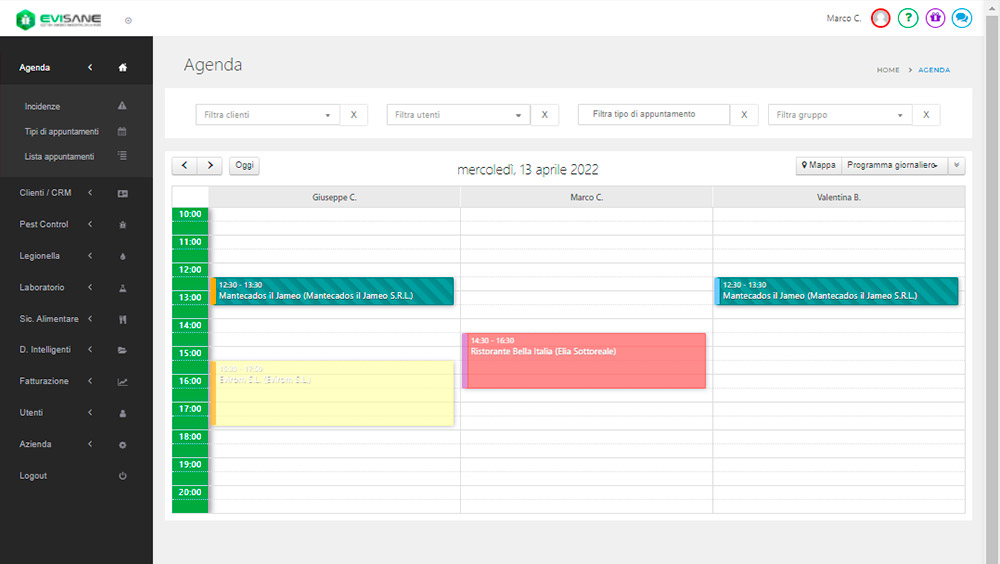Open the red Ristorante Bella Italia appointment
This screenshot has width=1000, height=564.
(x=585, y=361)
